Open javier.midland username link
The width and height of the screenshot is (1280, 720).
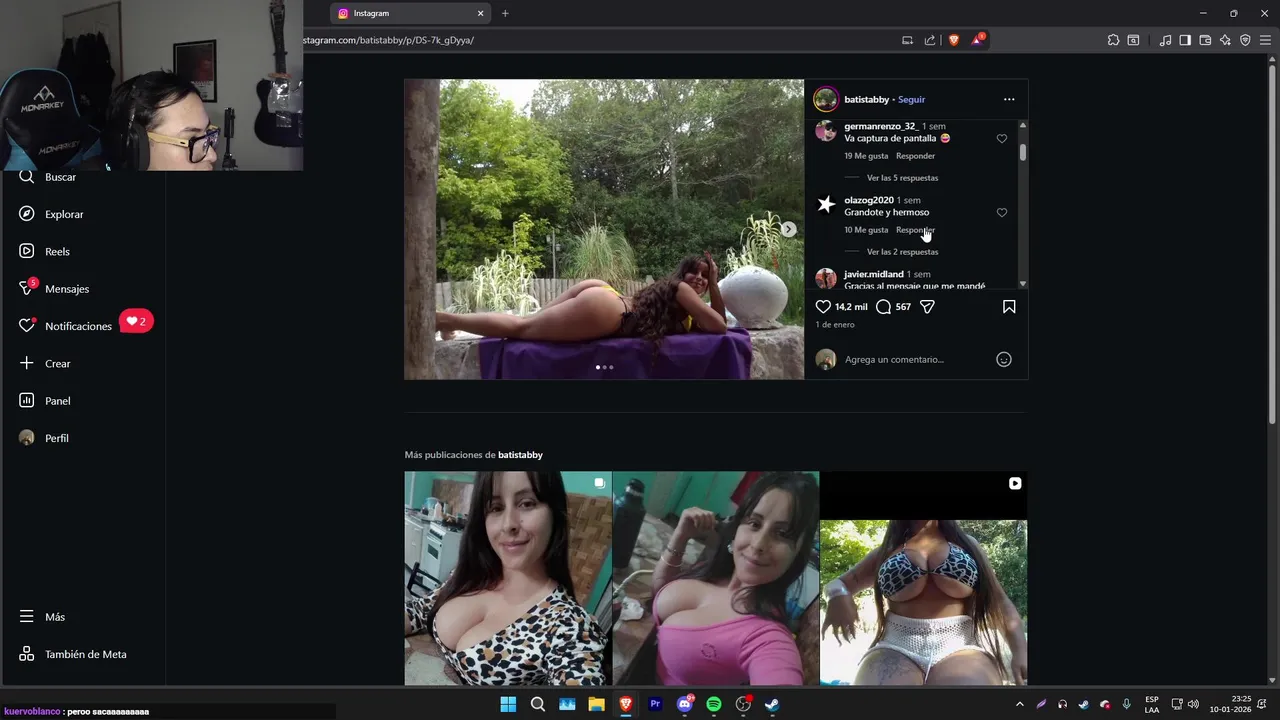(x=874, y=274)
